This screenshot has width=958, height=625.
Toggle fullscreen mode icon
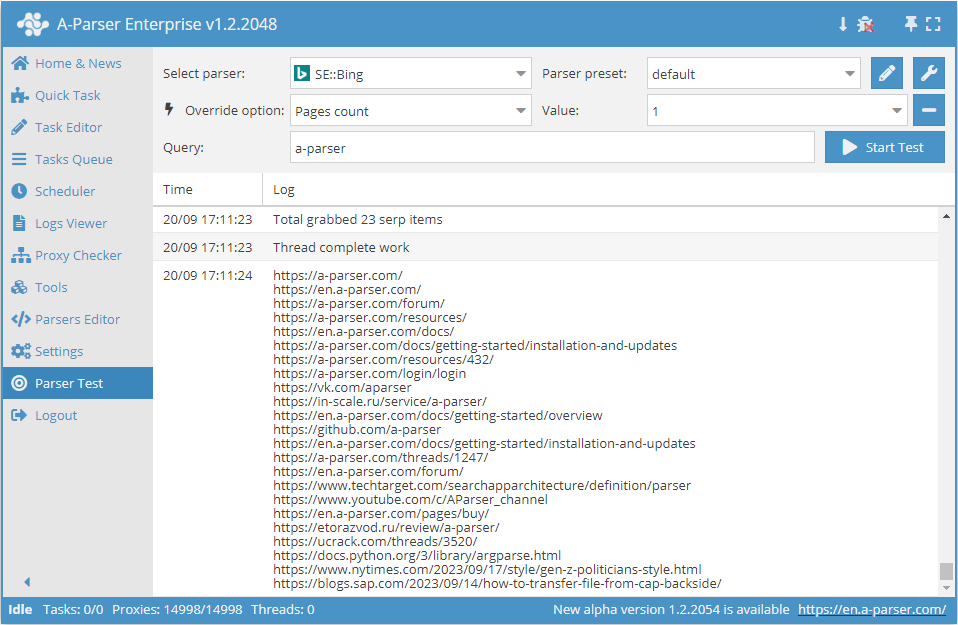pos(933,24)
